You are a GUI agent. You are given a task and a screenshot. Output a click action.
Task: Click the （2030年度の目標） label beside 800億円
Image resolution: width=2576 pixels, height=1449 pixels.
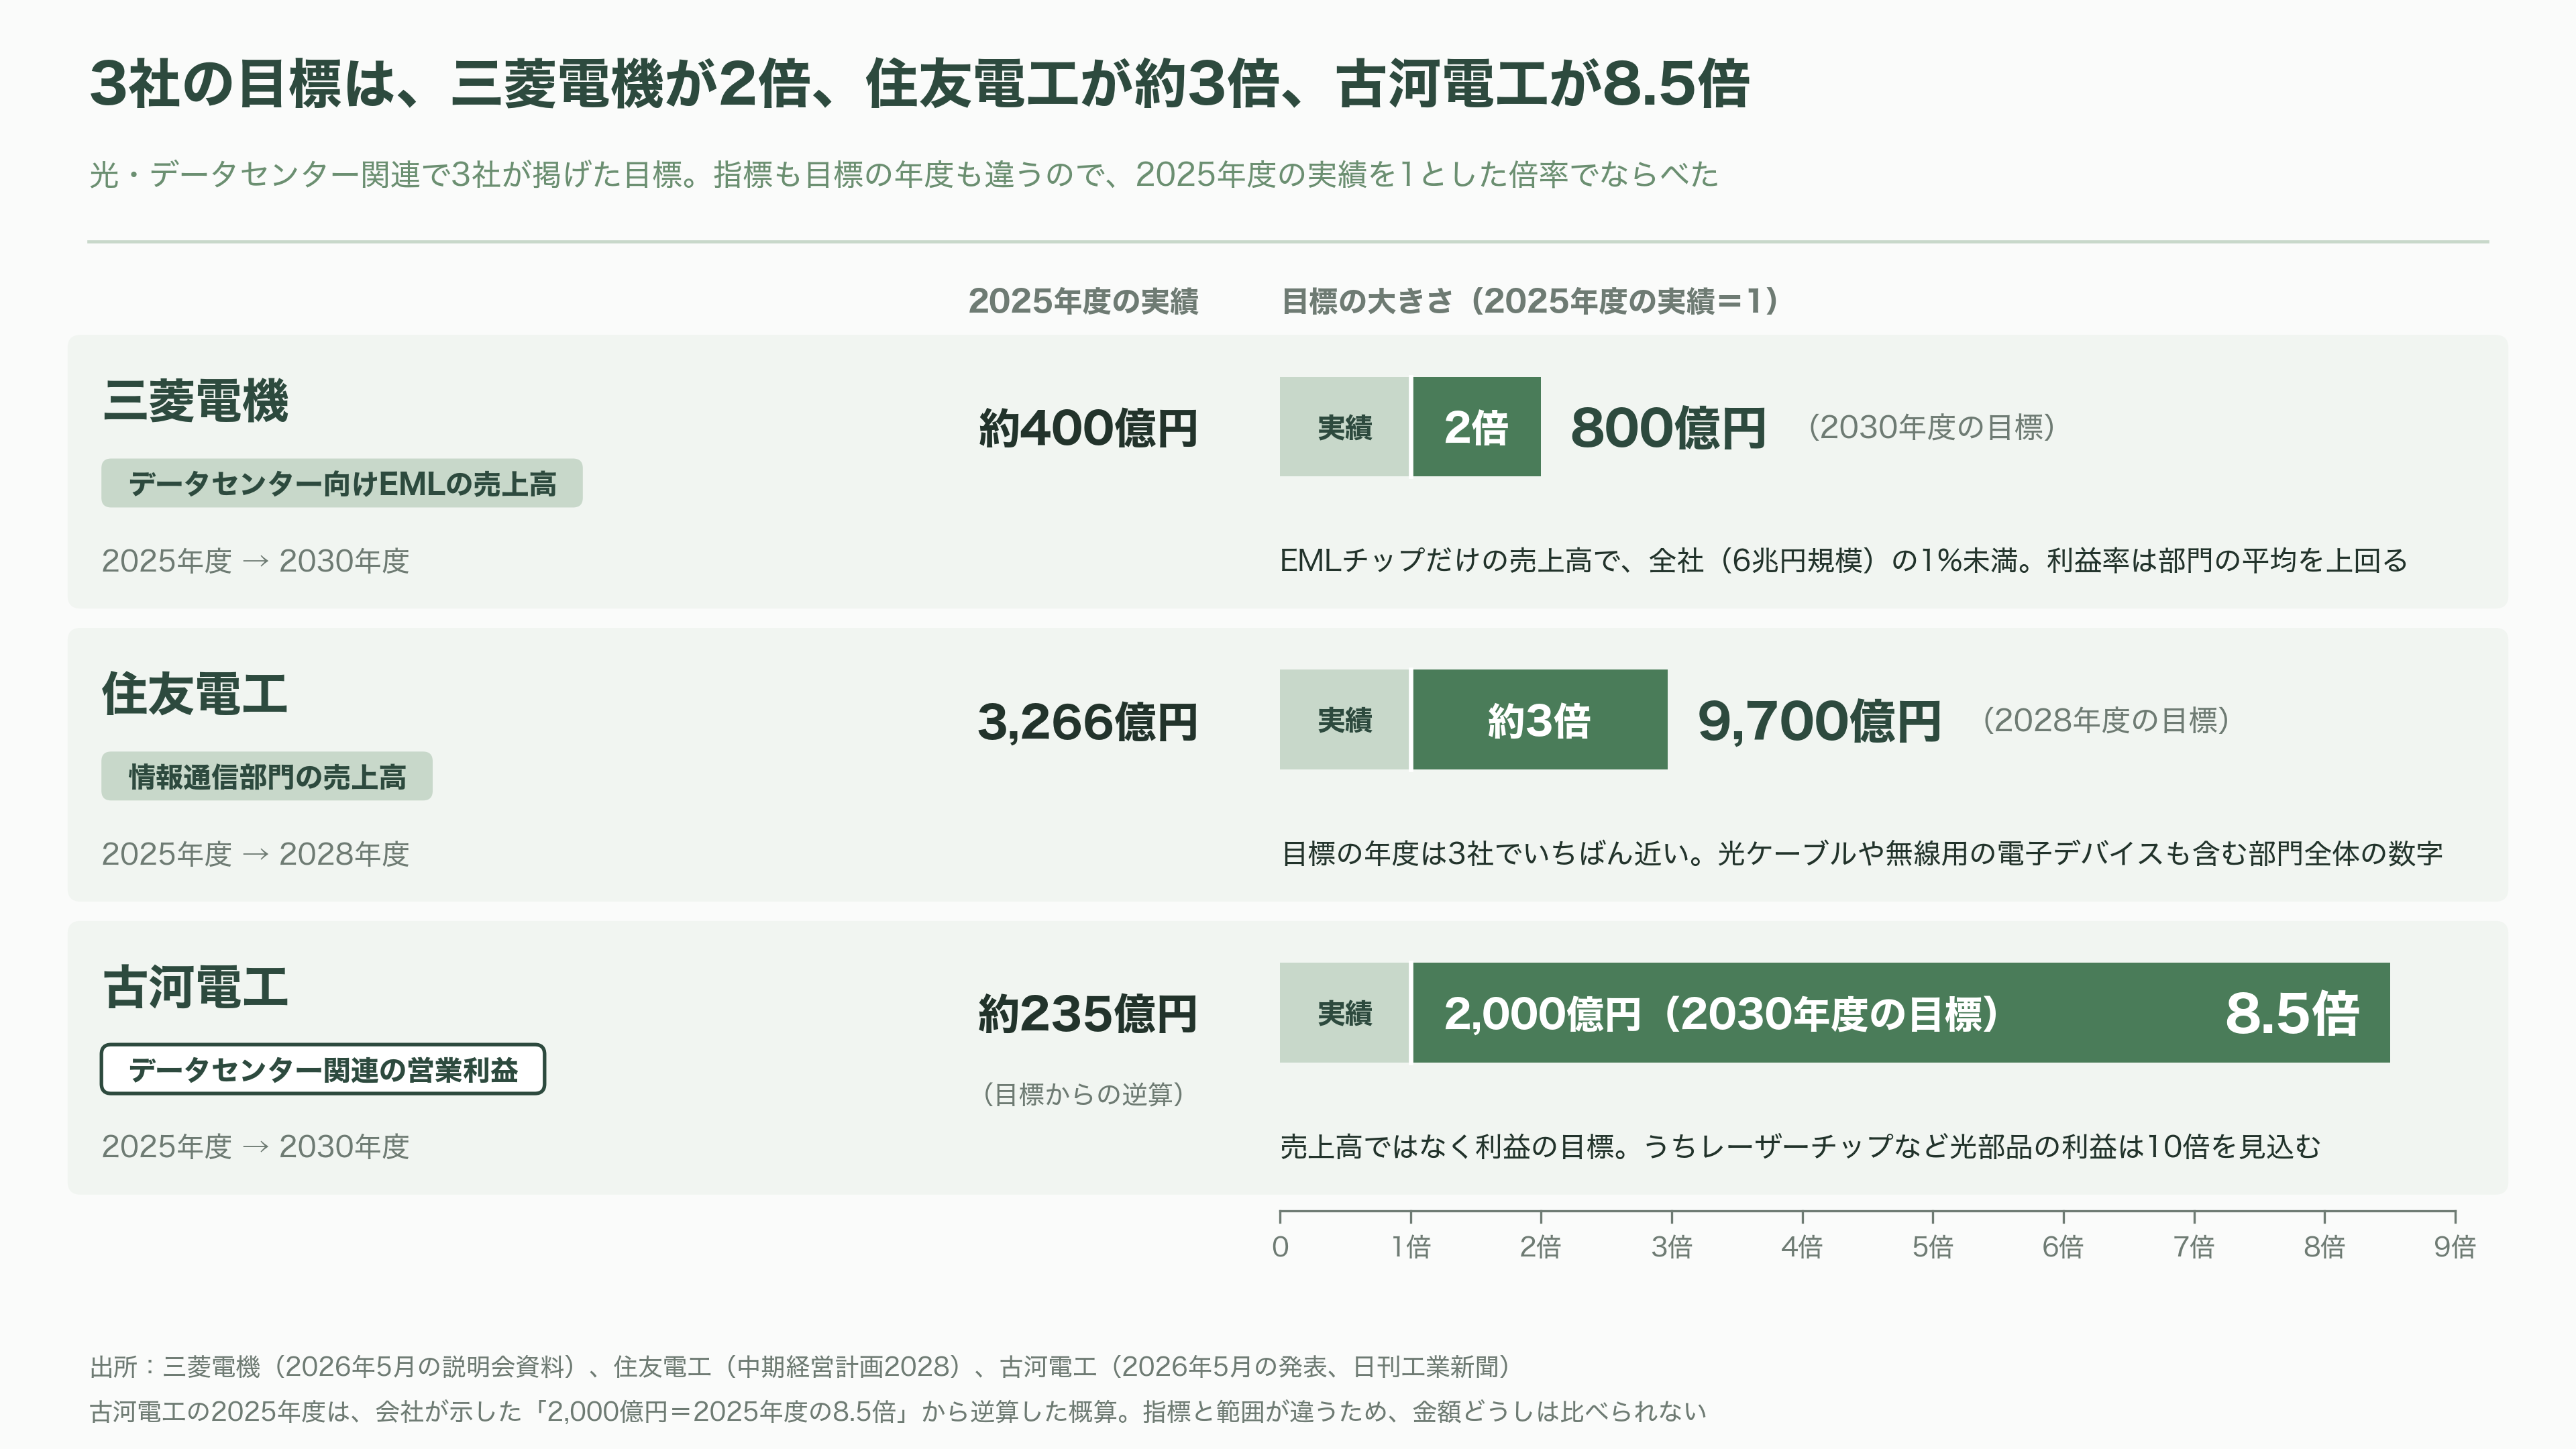pos(1931,427)
